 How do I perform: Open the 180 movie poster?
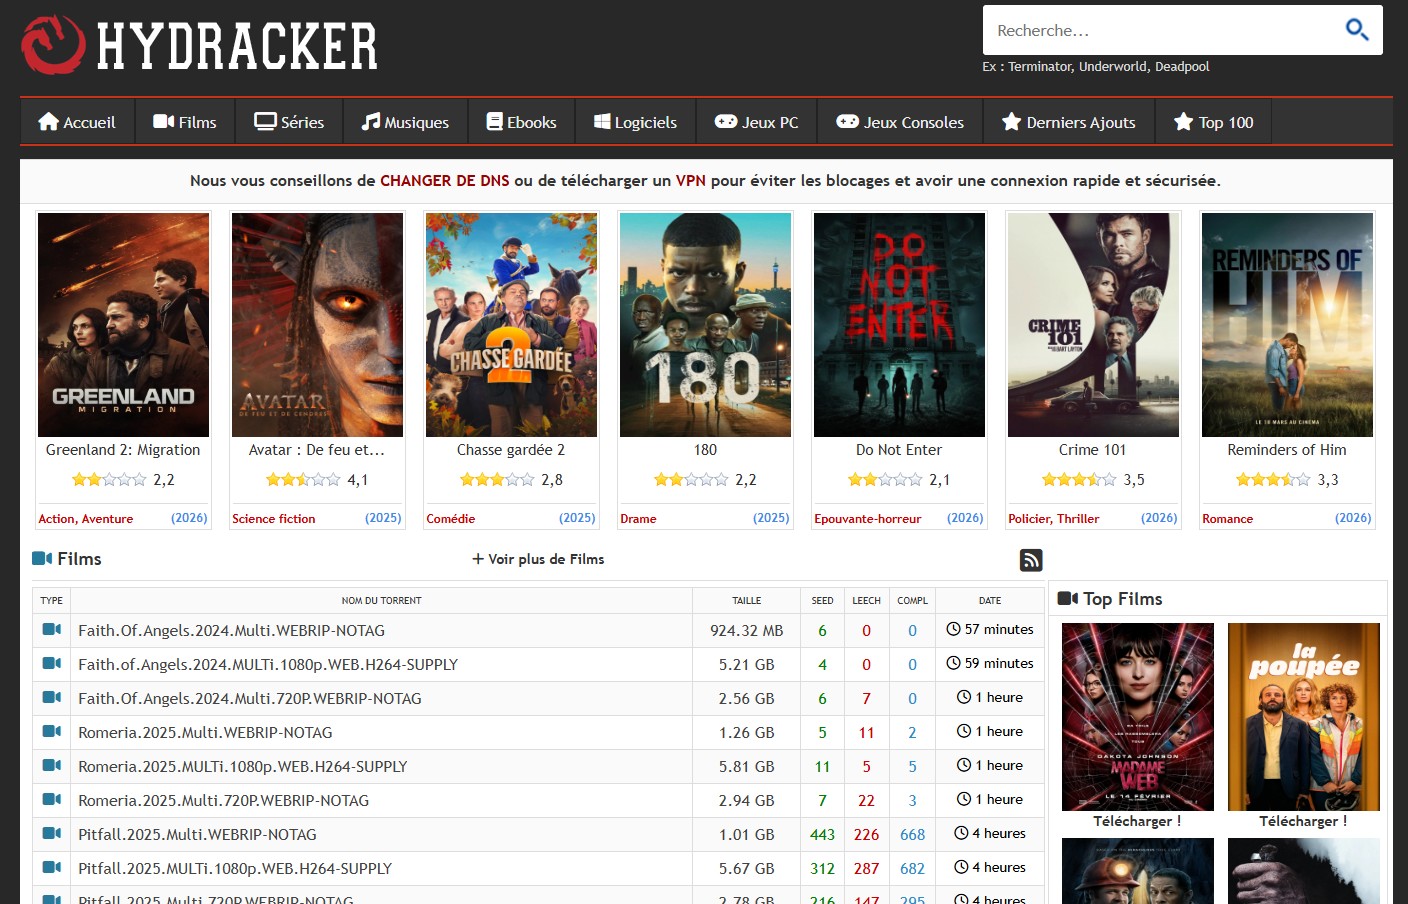[705, 325]
